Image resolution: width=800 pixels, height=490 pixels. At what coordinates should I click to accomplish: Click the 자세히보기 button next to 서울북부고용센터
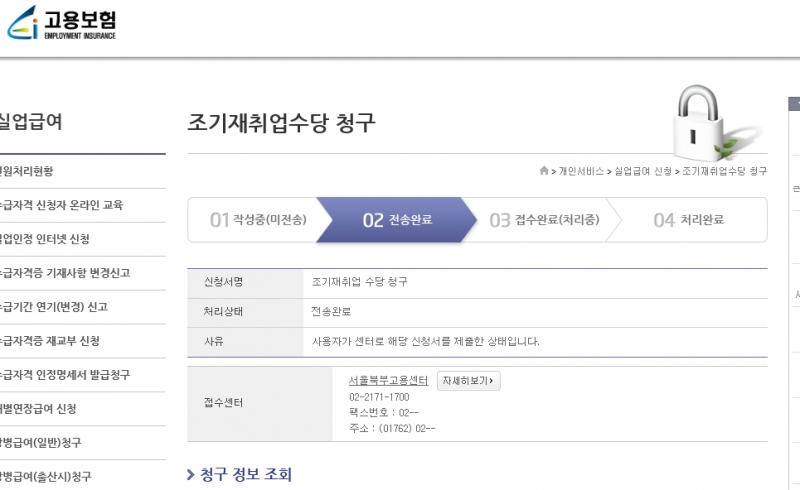click(x=468, y=381)
